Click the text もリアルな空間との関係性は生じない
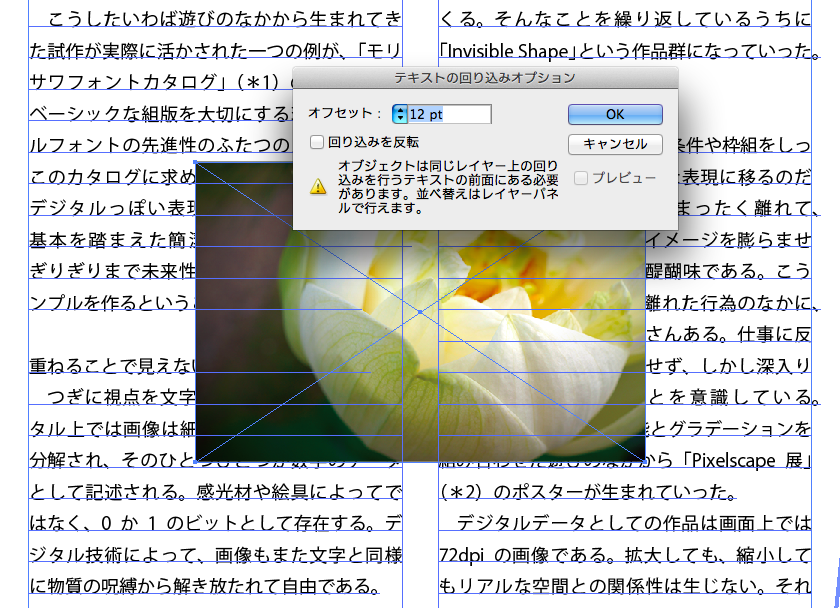 pyautogui.click(x=598, y=586)
